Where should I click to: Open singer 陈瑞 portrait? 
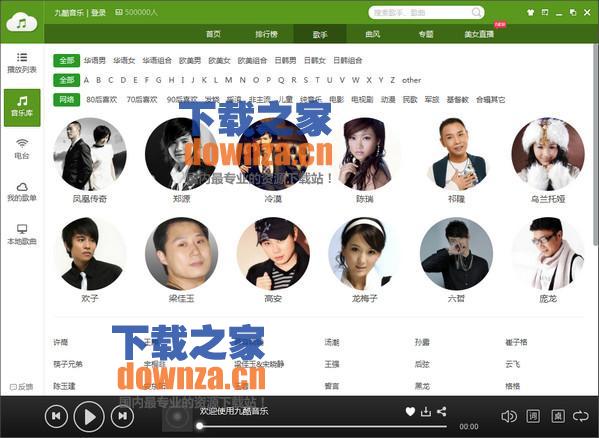(365, 154)
